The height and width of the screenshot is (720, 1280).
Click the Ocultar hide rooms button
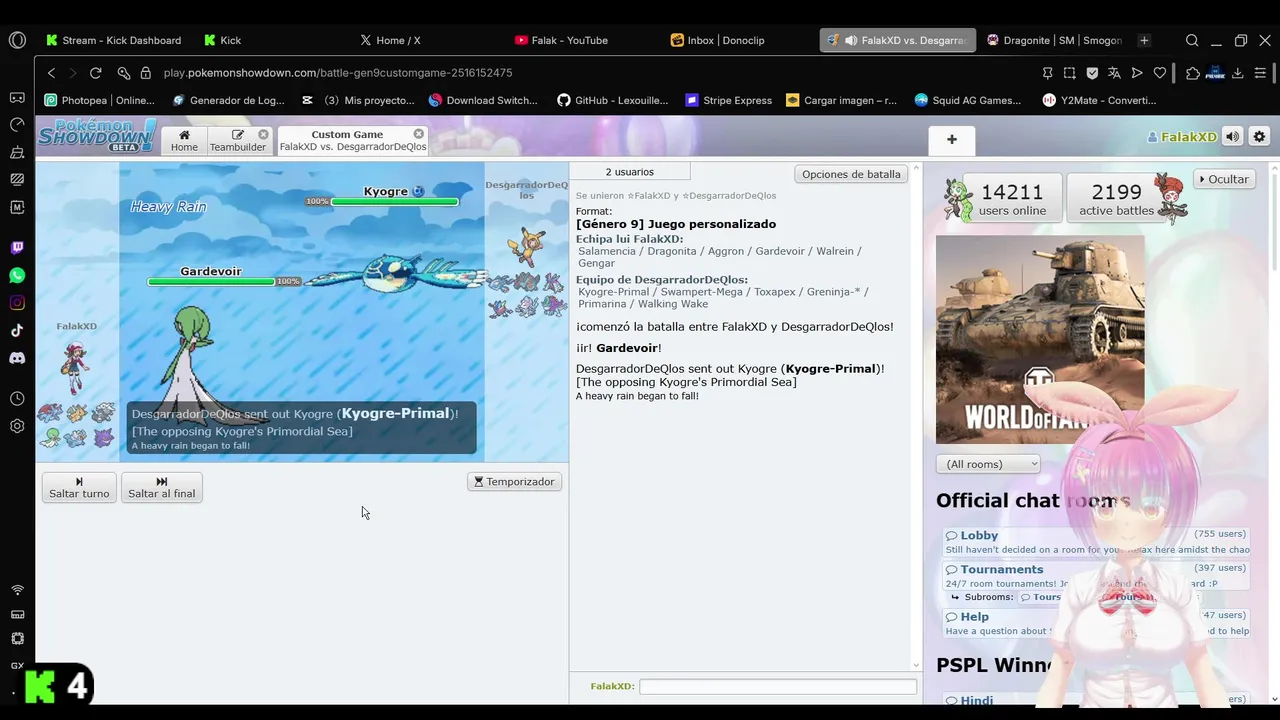[x=1224, y=179]
